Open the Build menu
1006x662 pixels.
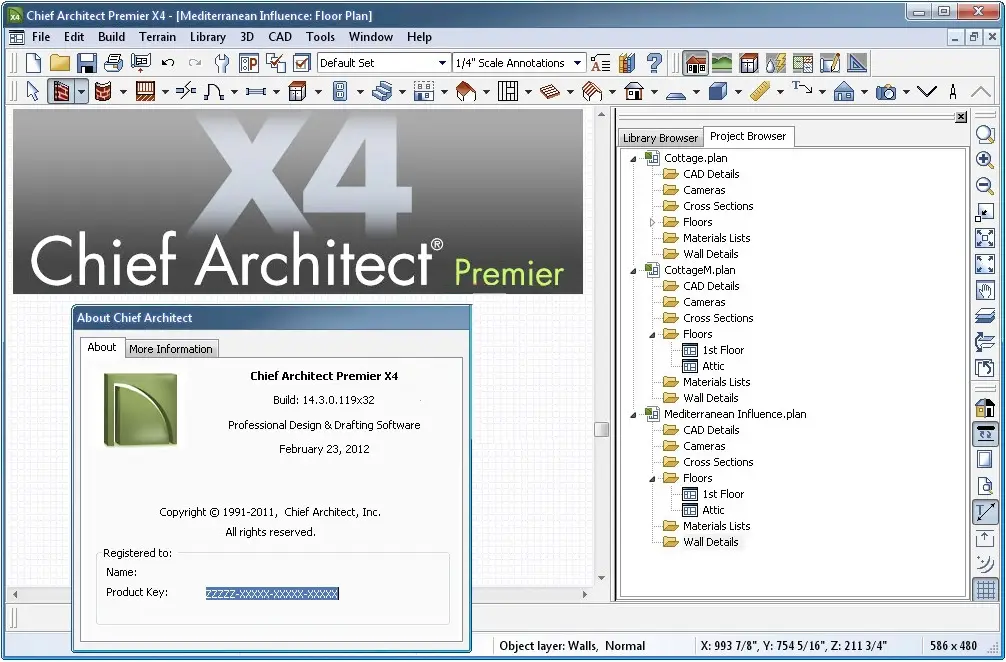(111, 37)
